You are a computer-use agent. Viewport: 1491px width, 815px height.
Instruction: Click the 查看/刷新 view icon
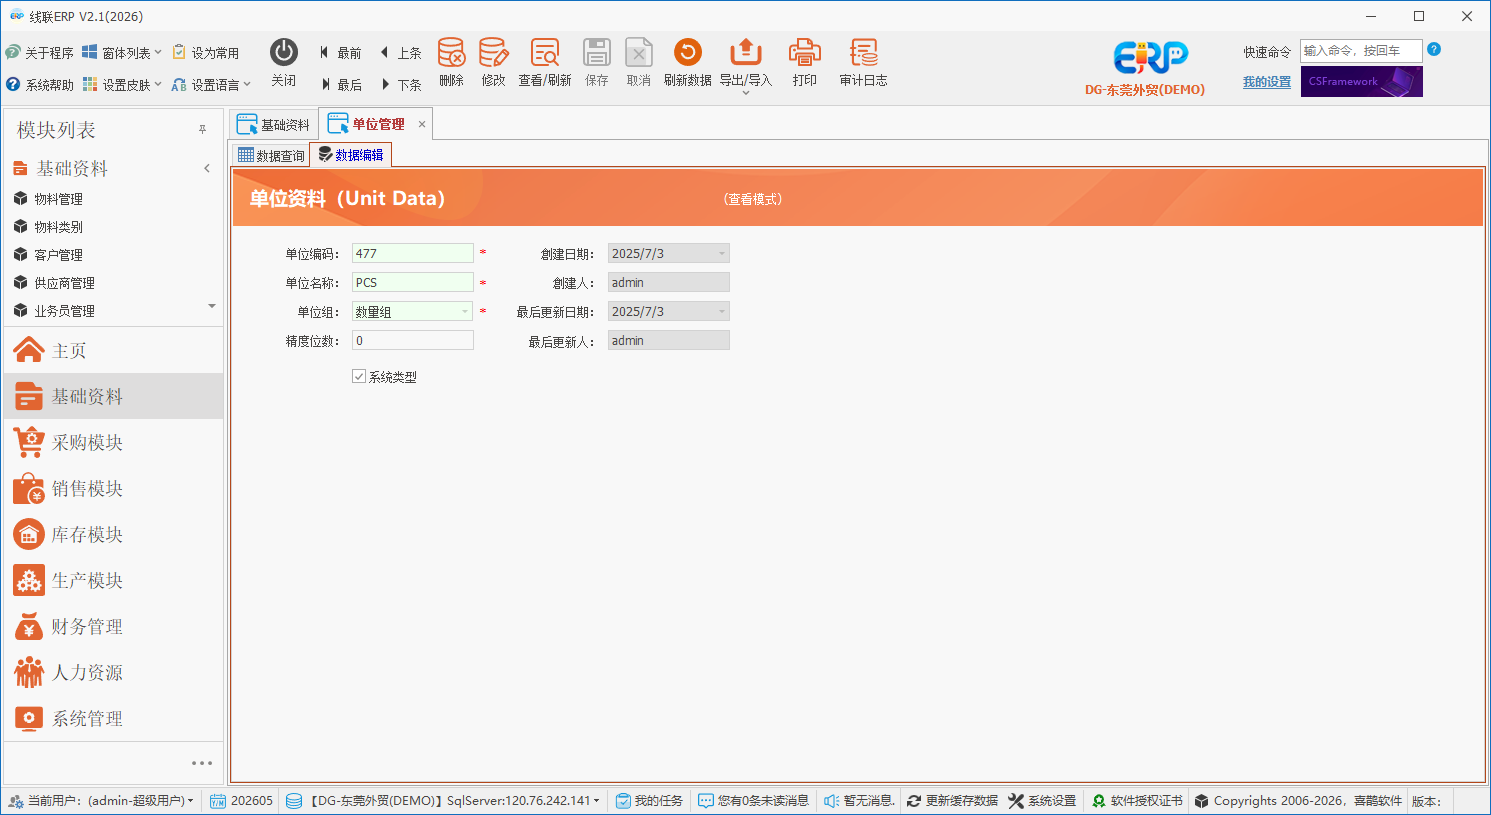pyautogui.click(x=545, y=52)
